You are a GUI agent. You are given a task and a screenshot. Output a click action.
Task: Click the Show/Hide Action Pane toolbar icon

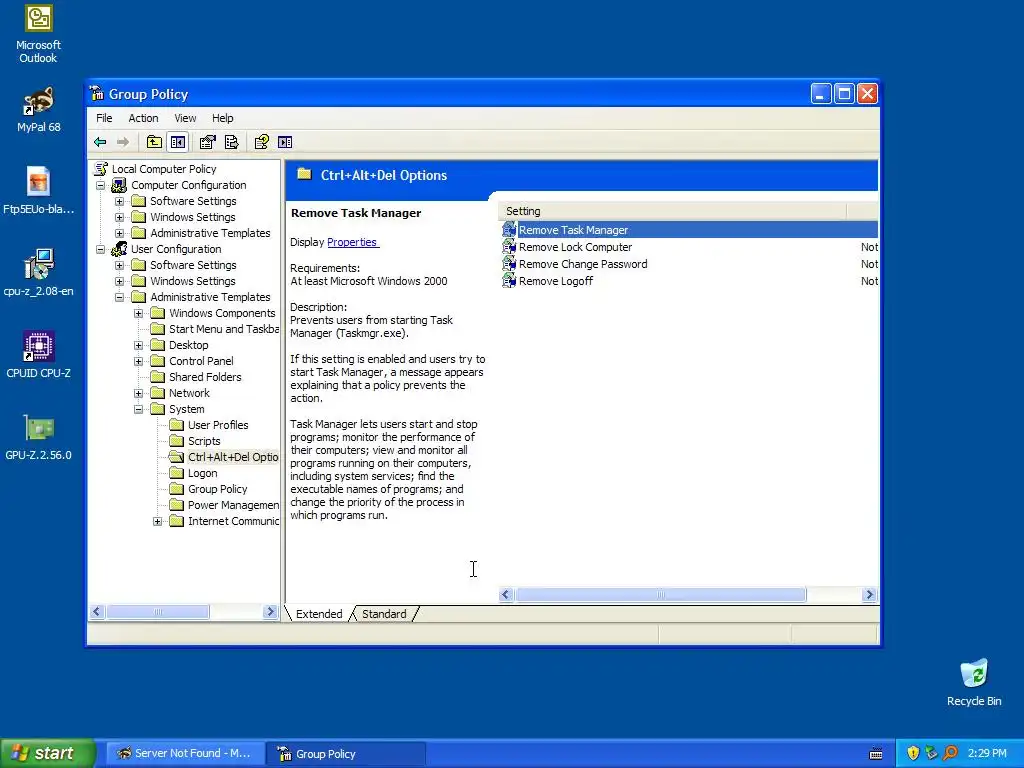tap(285, 142)
